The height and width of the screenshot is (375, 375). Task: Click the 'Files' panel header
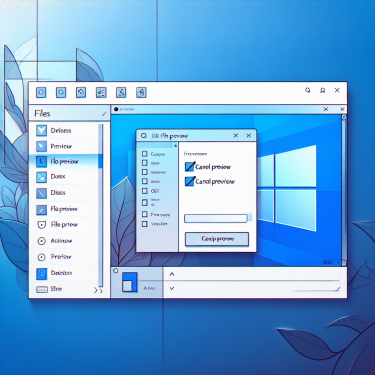tap(70, 114)
